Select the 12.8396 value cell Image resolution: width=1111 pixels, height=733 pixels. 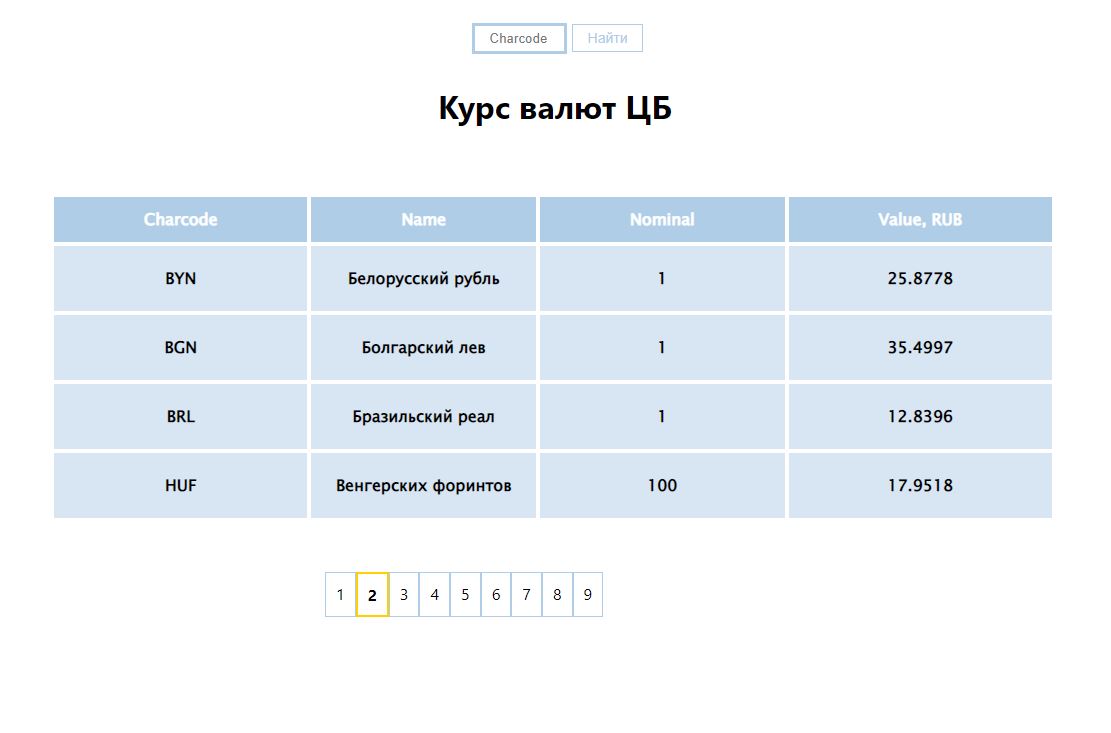(920, 416)
